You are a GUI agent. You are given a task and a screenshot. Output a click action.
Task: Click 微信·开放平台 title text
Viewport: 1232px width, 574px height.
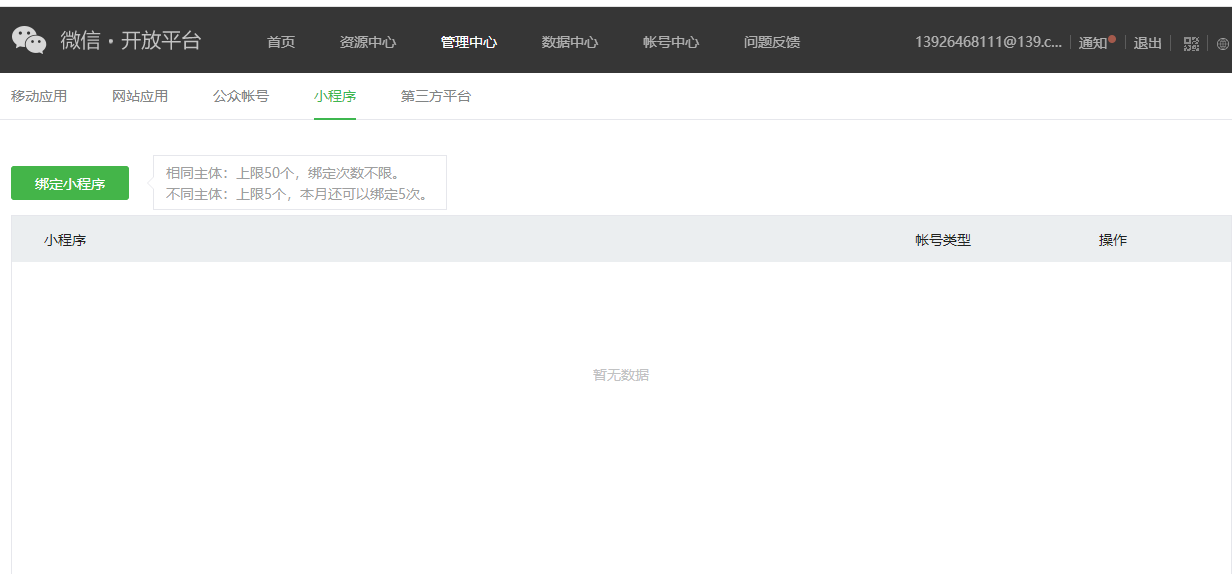[x=131, y=40]
